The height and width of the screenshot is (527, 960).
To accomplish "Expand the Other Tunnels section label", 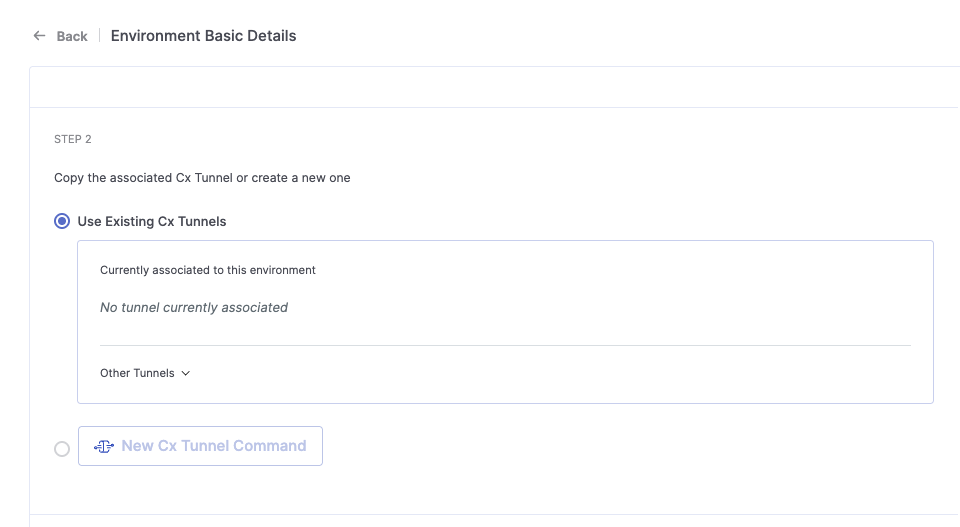I will tap(137, 373).
